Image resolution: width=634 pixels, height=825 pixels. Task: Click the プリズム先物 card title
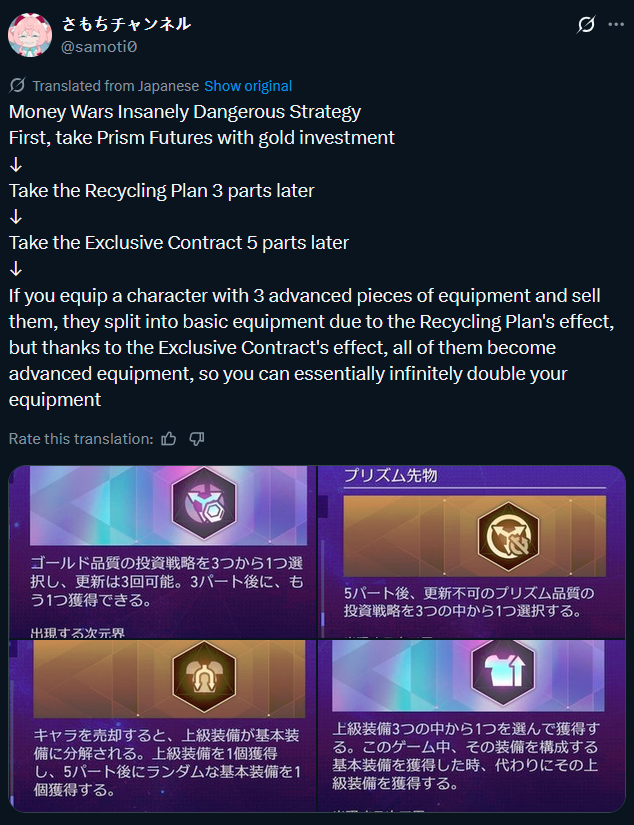(391, 476)
